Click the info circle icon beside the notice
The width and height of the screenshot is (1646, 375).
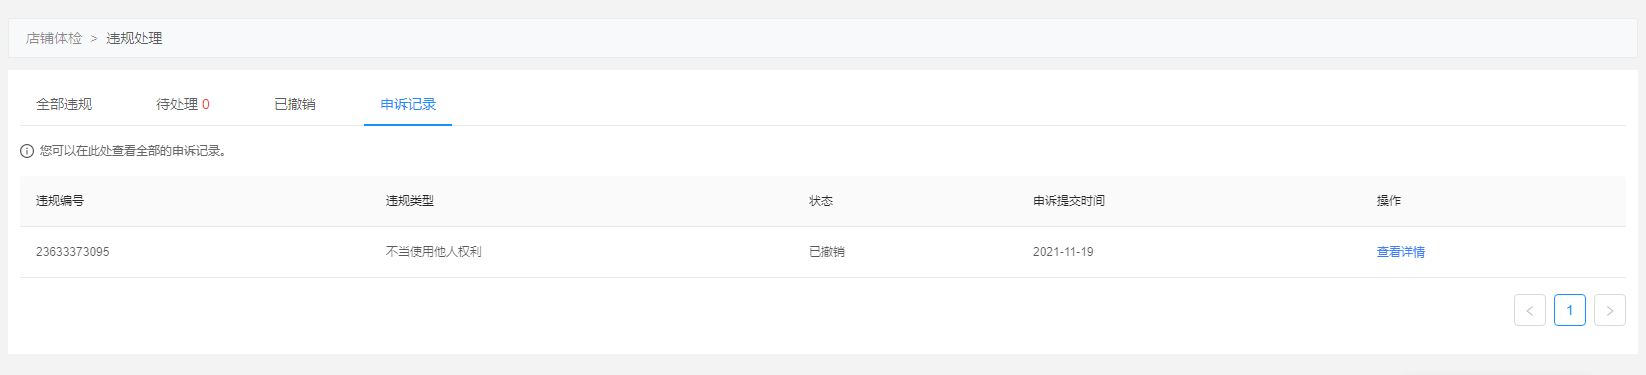(27, 151)
